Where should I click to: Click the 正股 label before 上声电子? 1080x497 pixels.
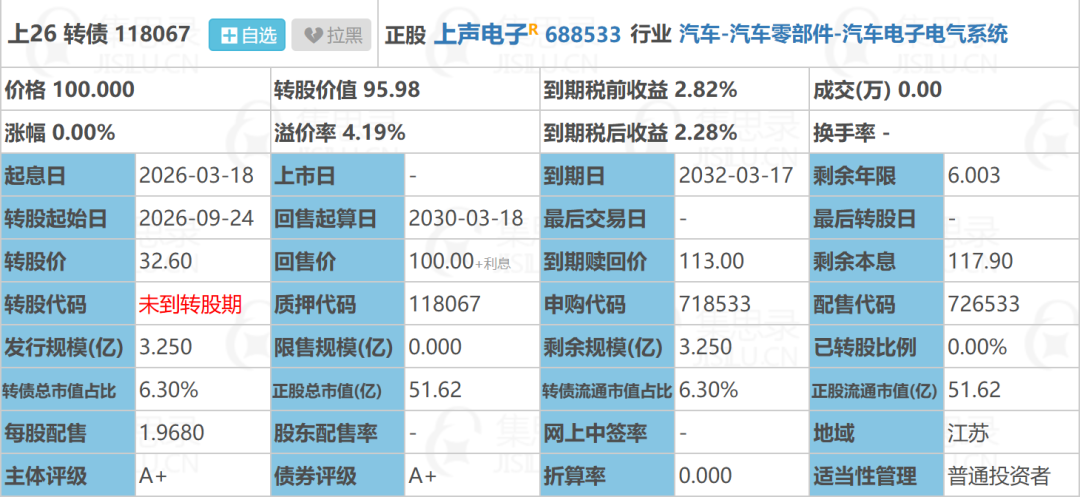[405, 34]
